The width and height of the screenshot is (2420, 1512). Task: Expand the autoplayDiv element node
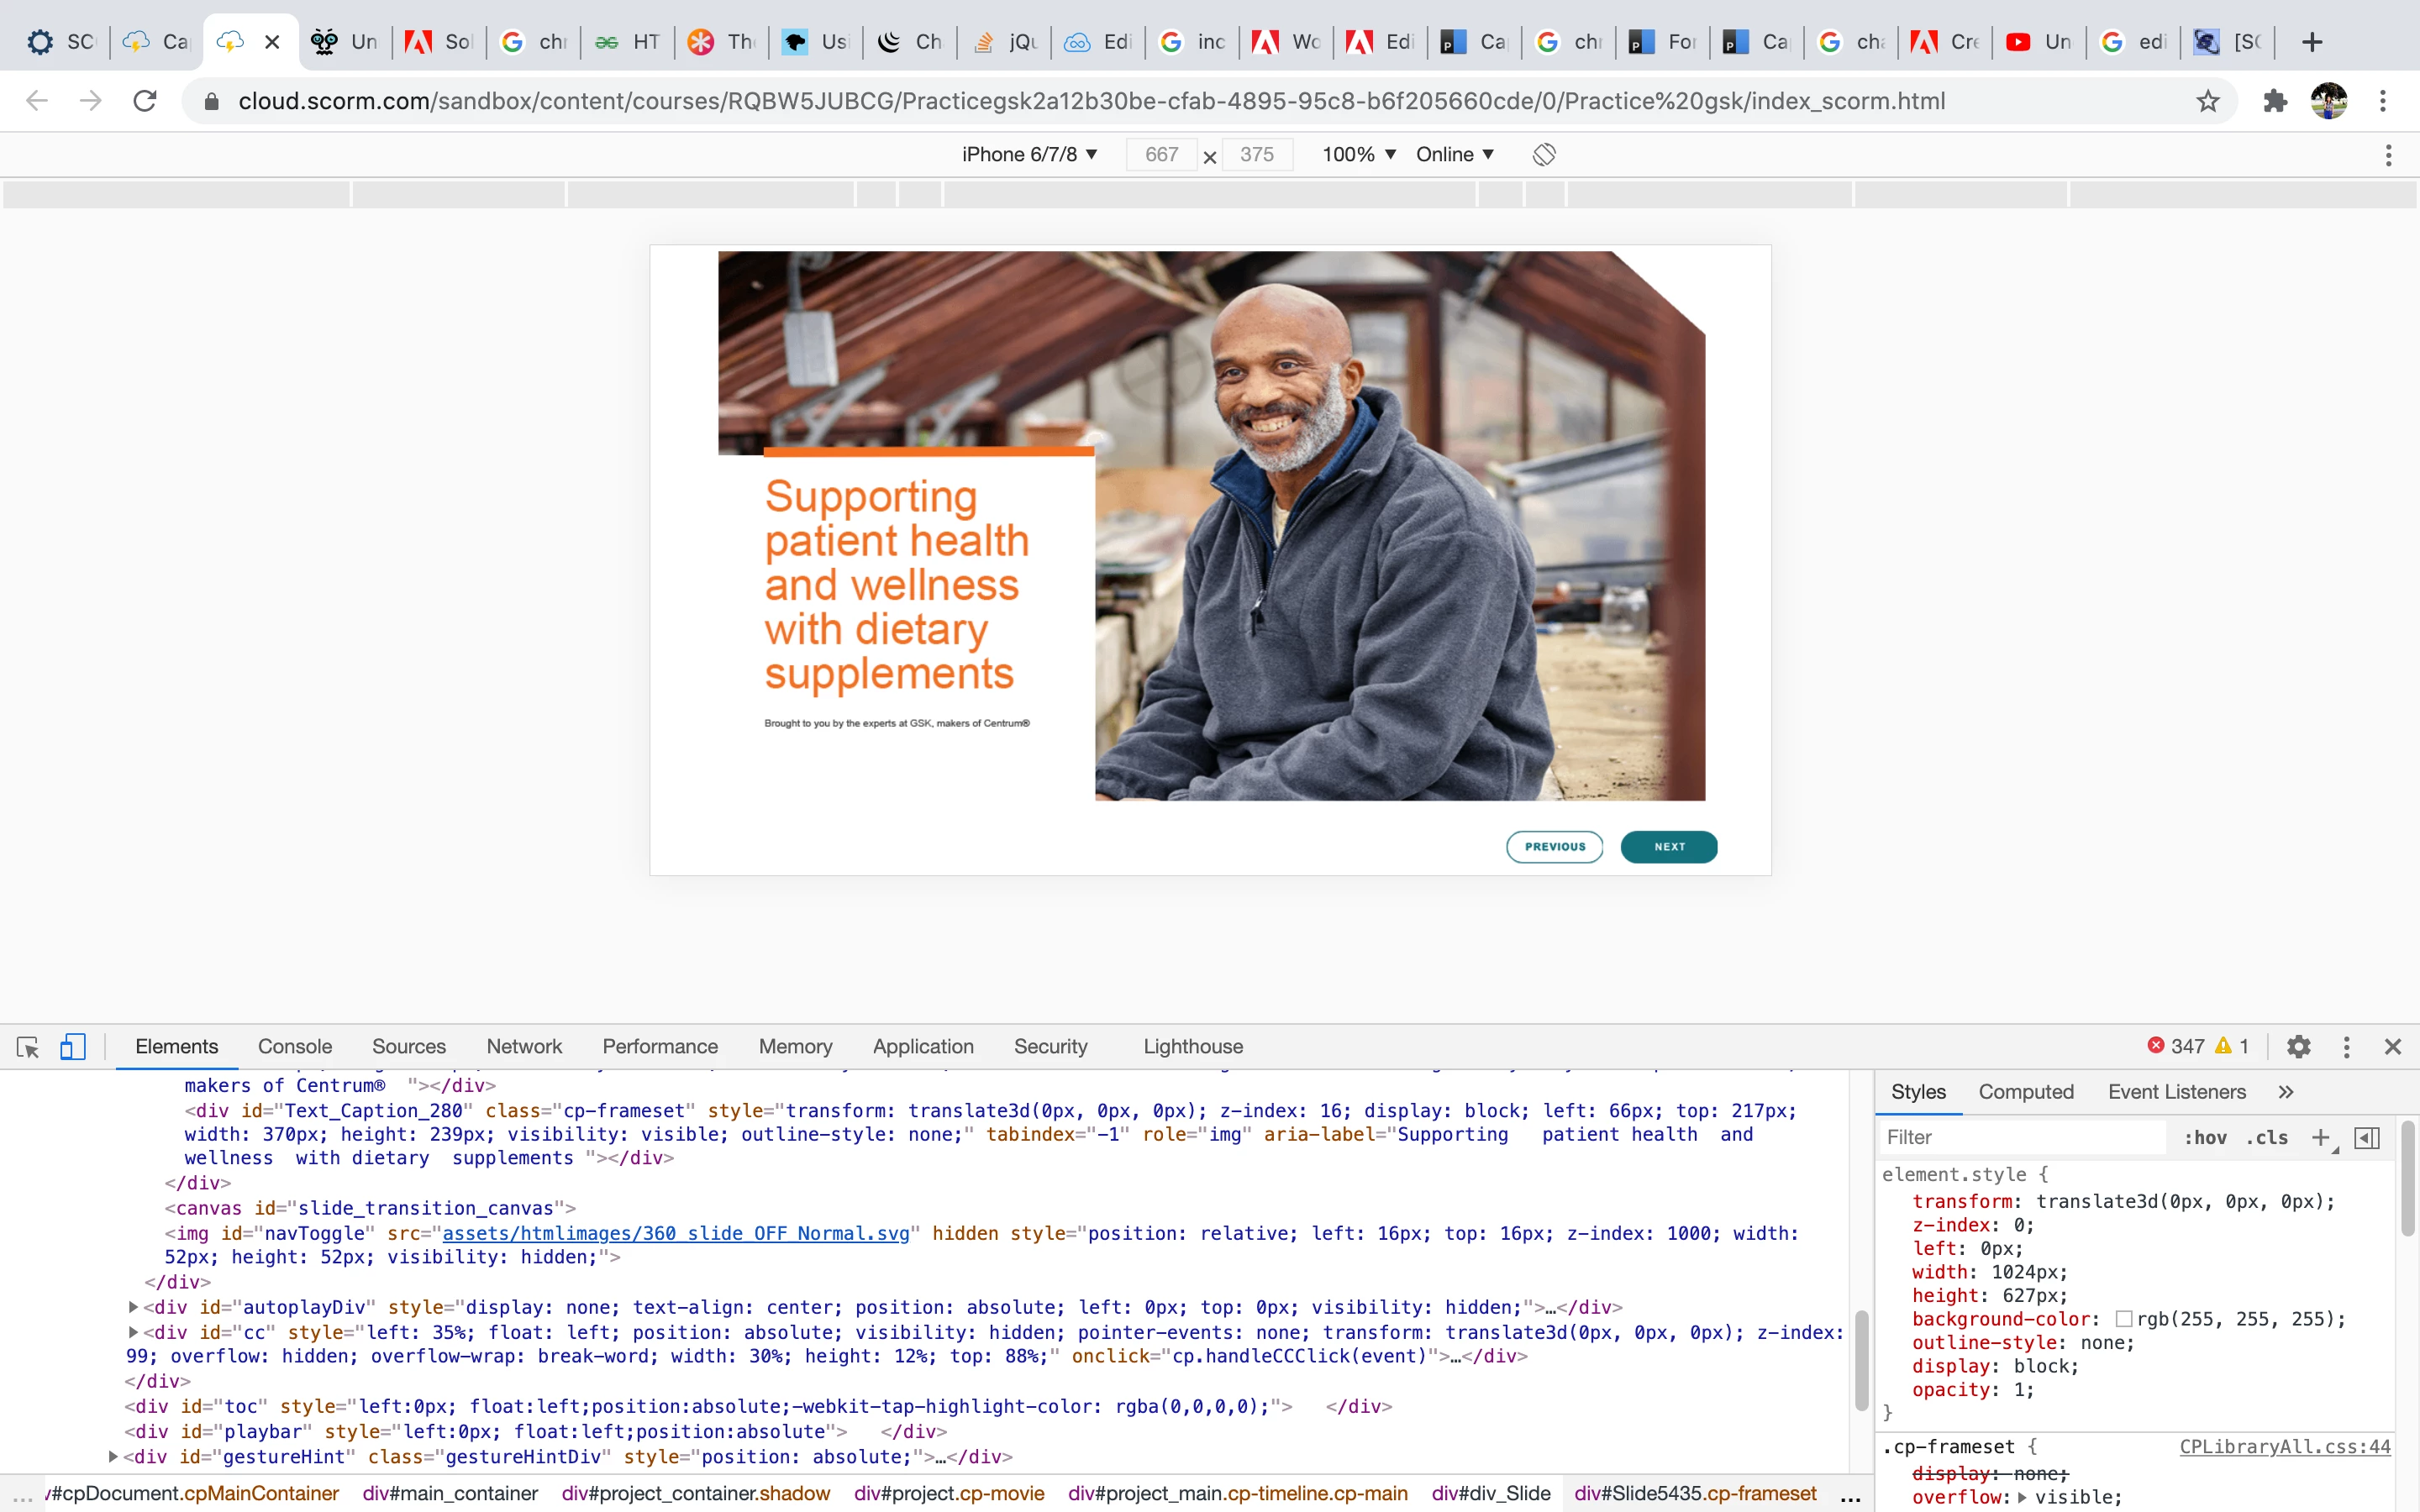click(x=133, y=1307)
